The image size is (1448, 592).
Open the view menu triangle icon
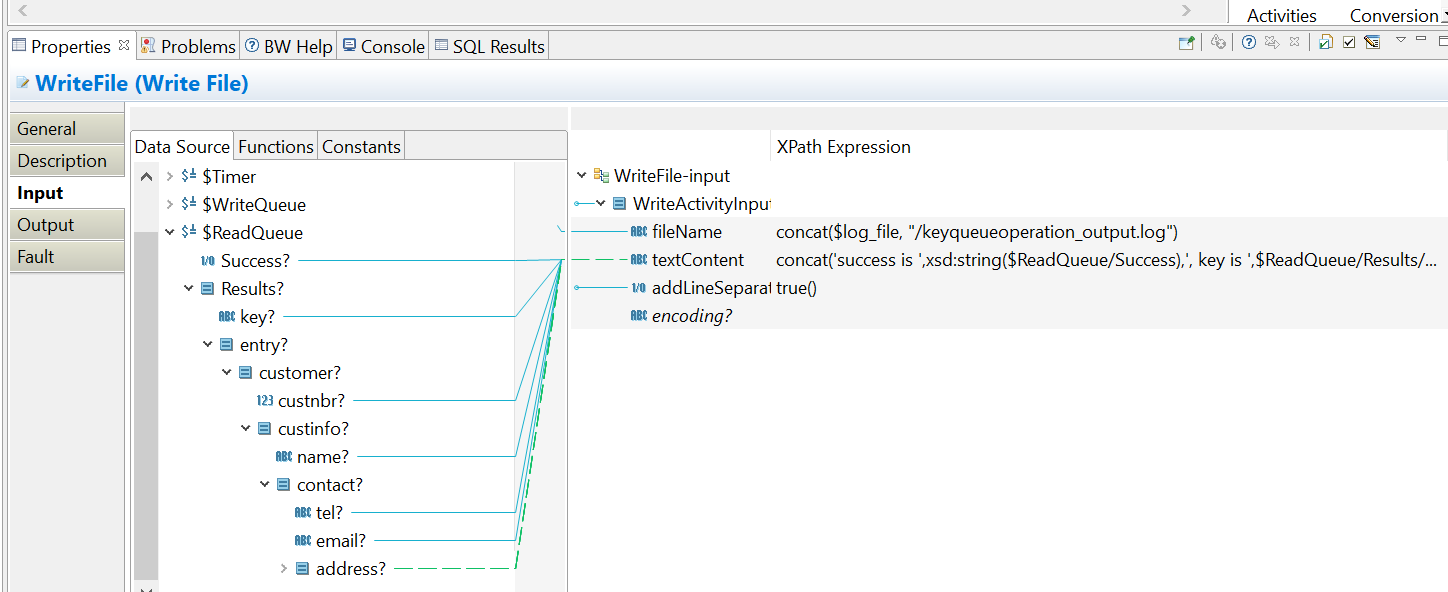1401,41
